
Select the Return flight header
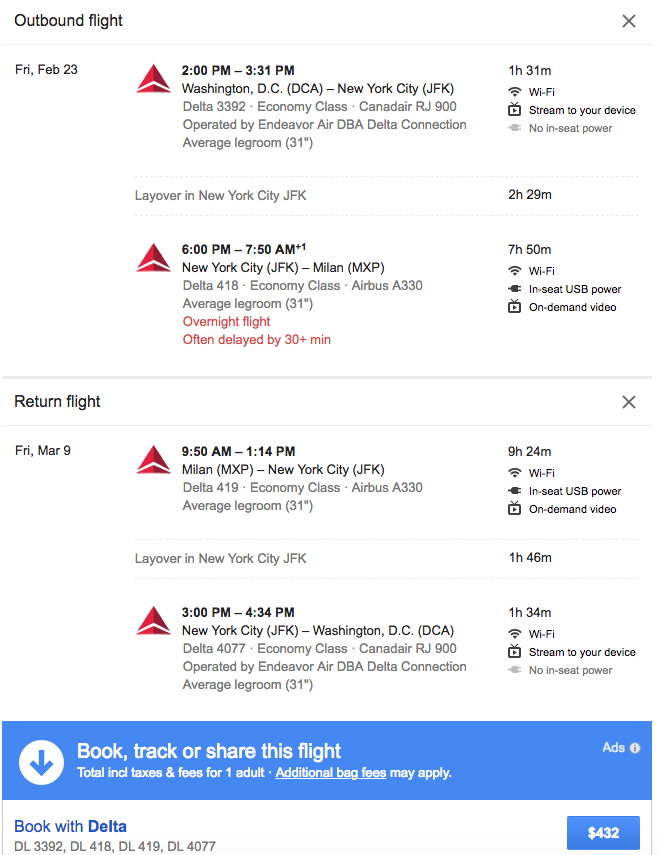point(58,402)
